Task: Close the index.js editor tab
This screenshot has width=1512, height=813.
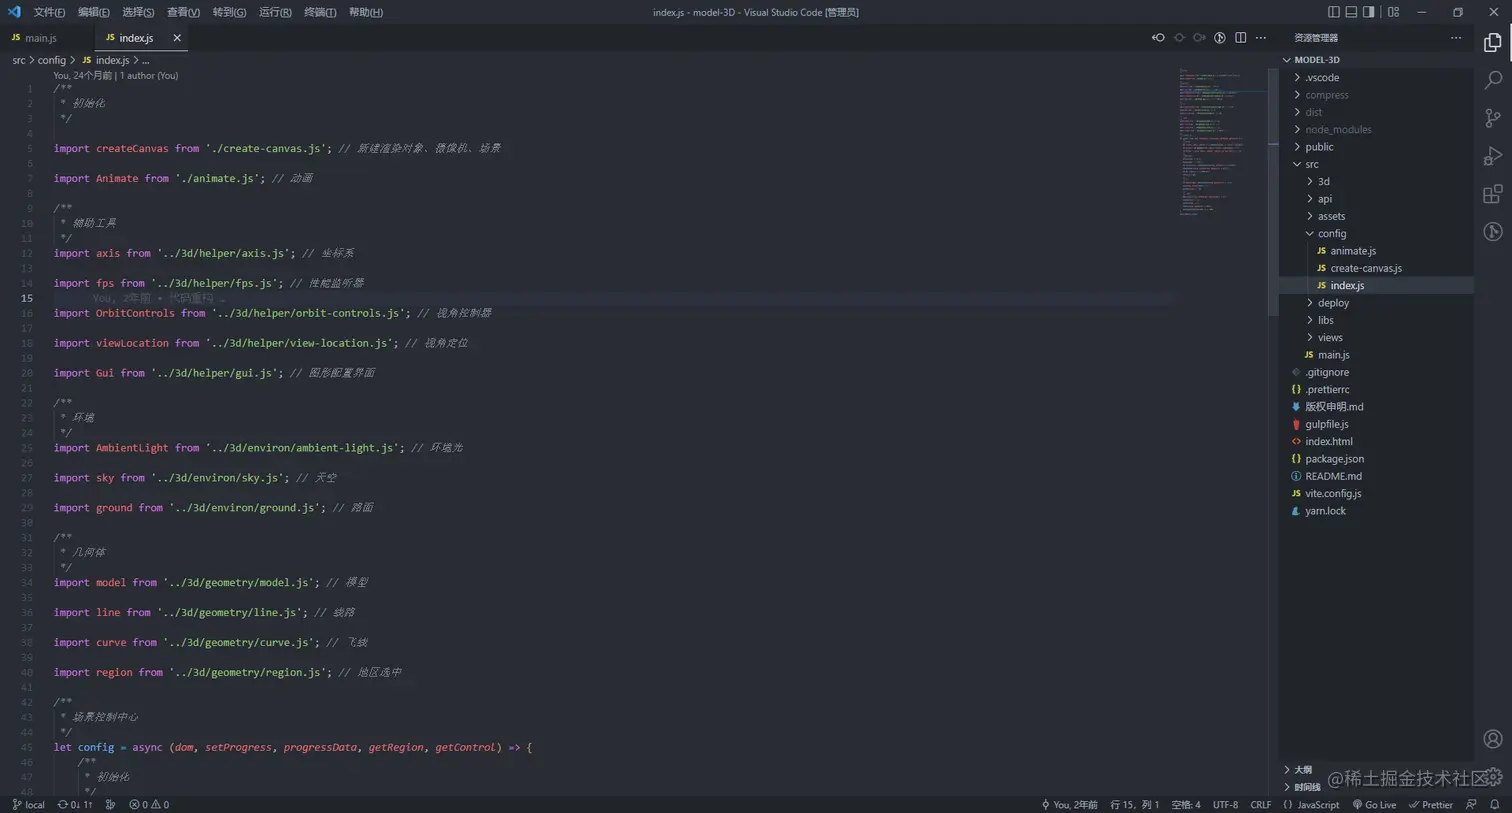Action: pyautogui.click(x=177, y=38)
